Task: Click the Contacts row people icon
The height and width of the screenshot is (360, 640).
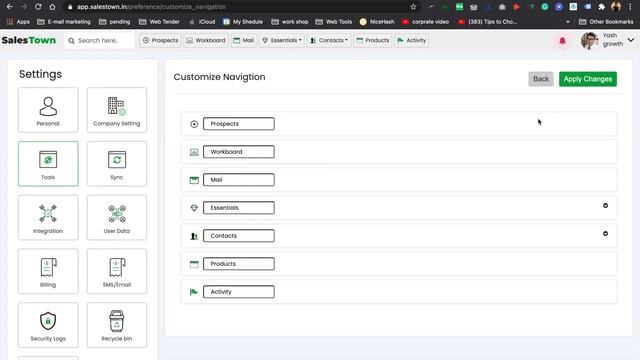Action: point(194,236)
